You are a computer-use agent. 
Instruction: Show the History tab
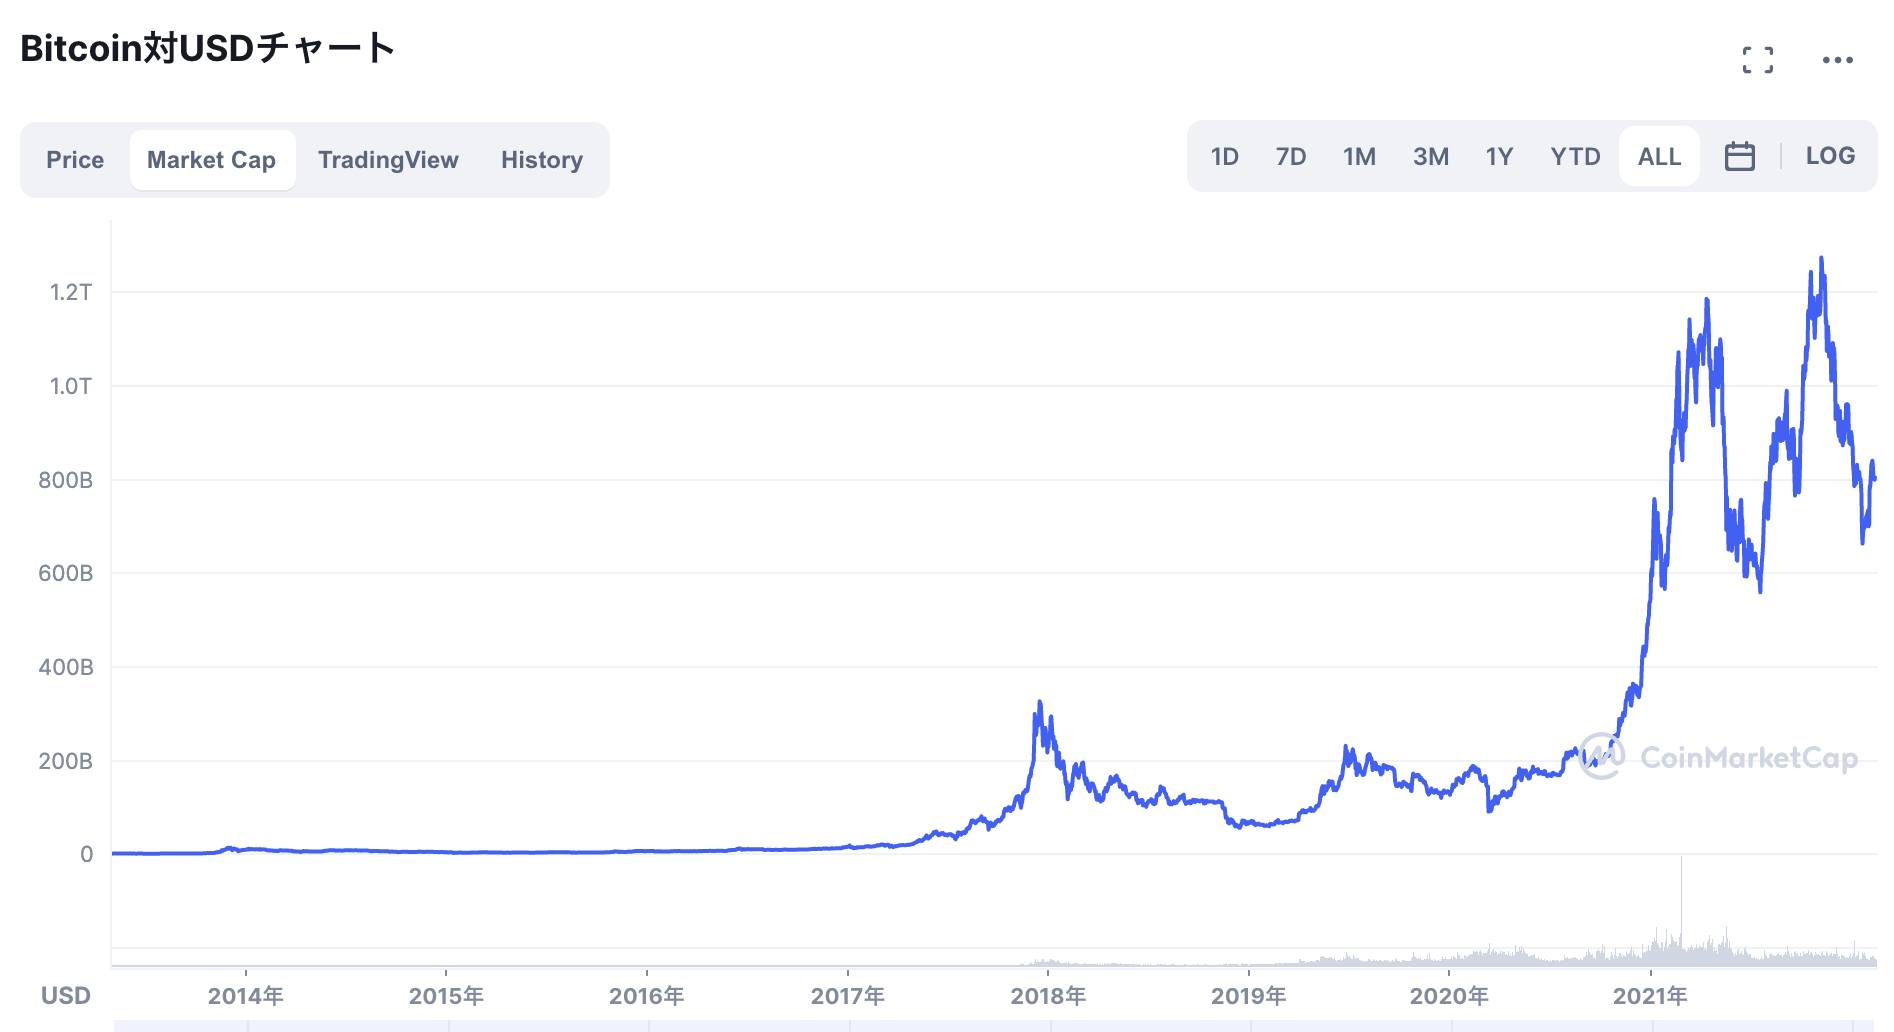(x=542, y=160)
